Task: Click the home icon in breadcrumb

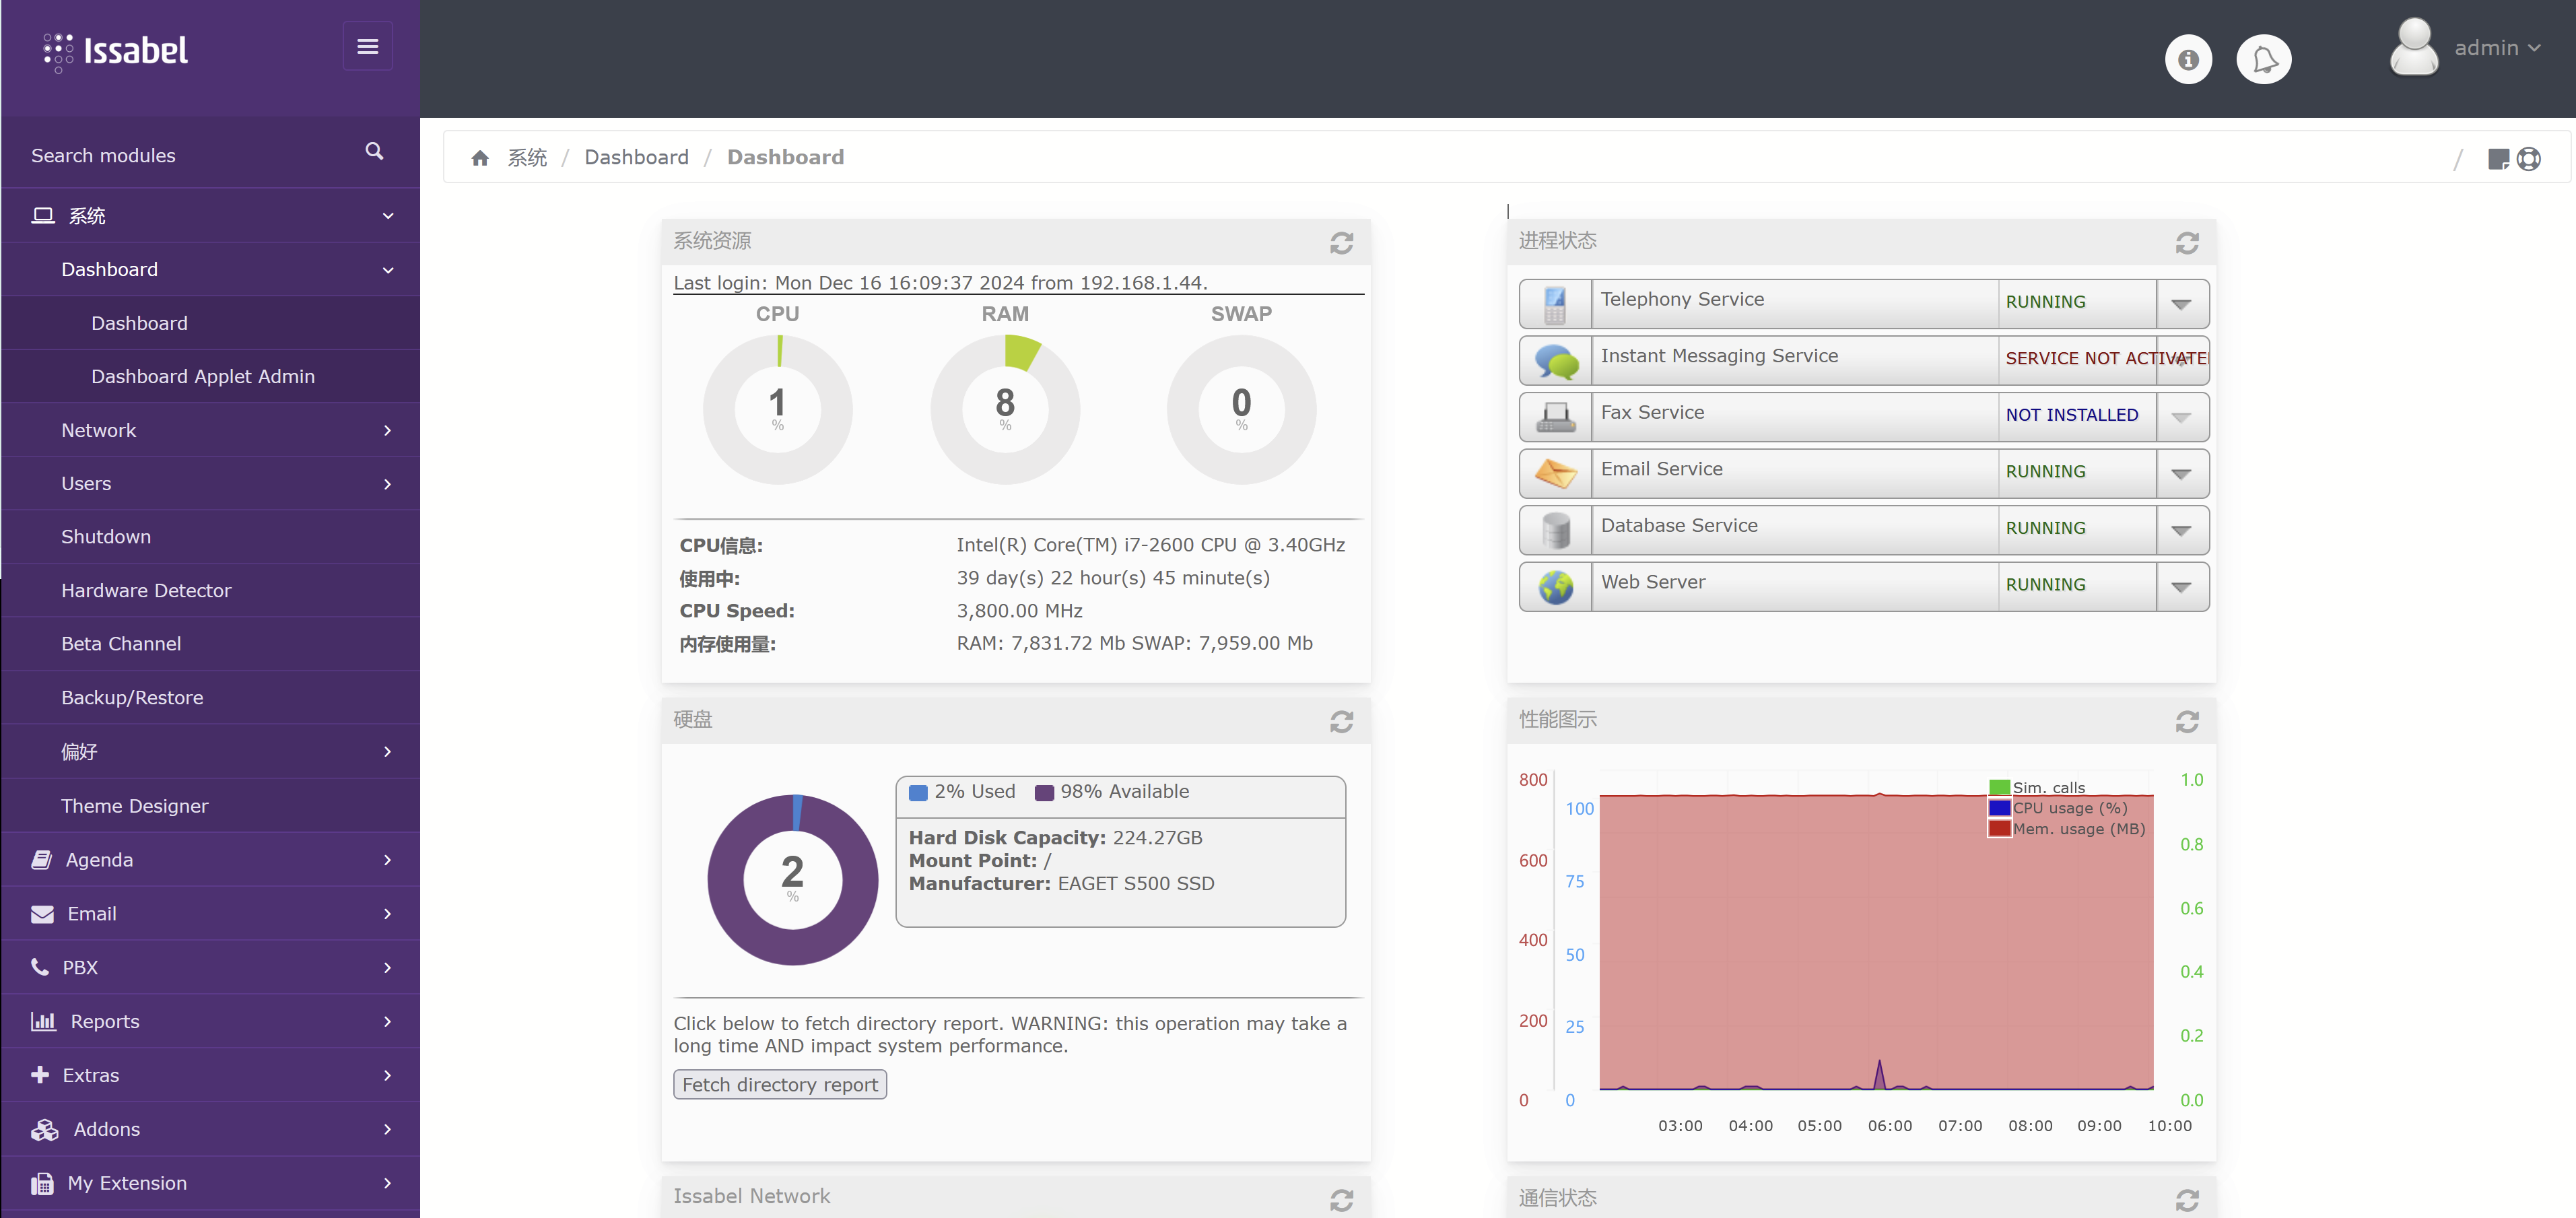Action: 480,158
